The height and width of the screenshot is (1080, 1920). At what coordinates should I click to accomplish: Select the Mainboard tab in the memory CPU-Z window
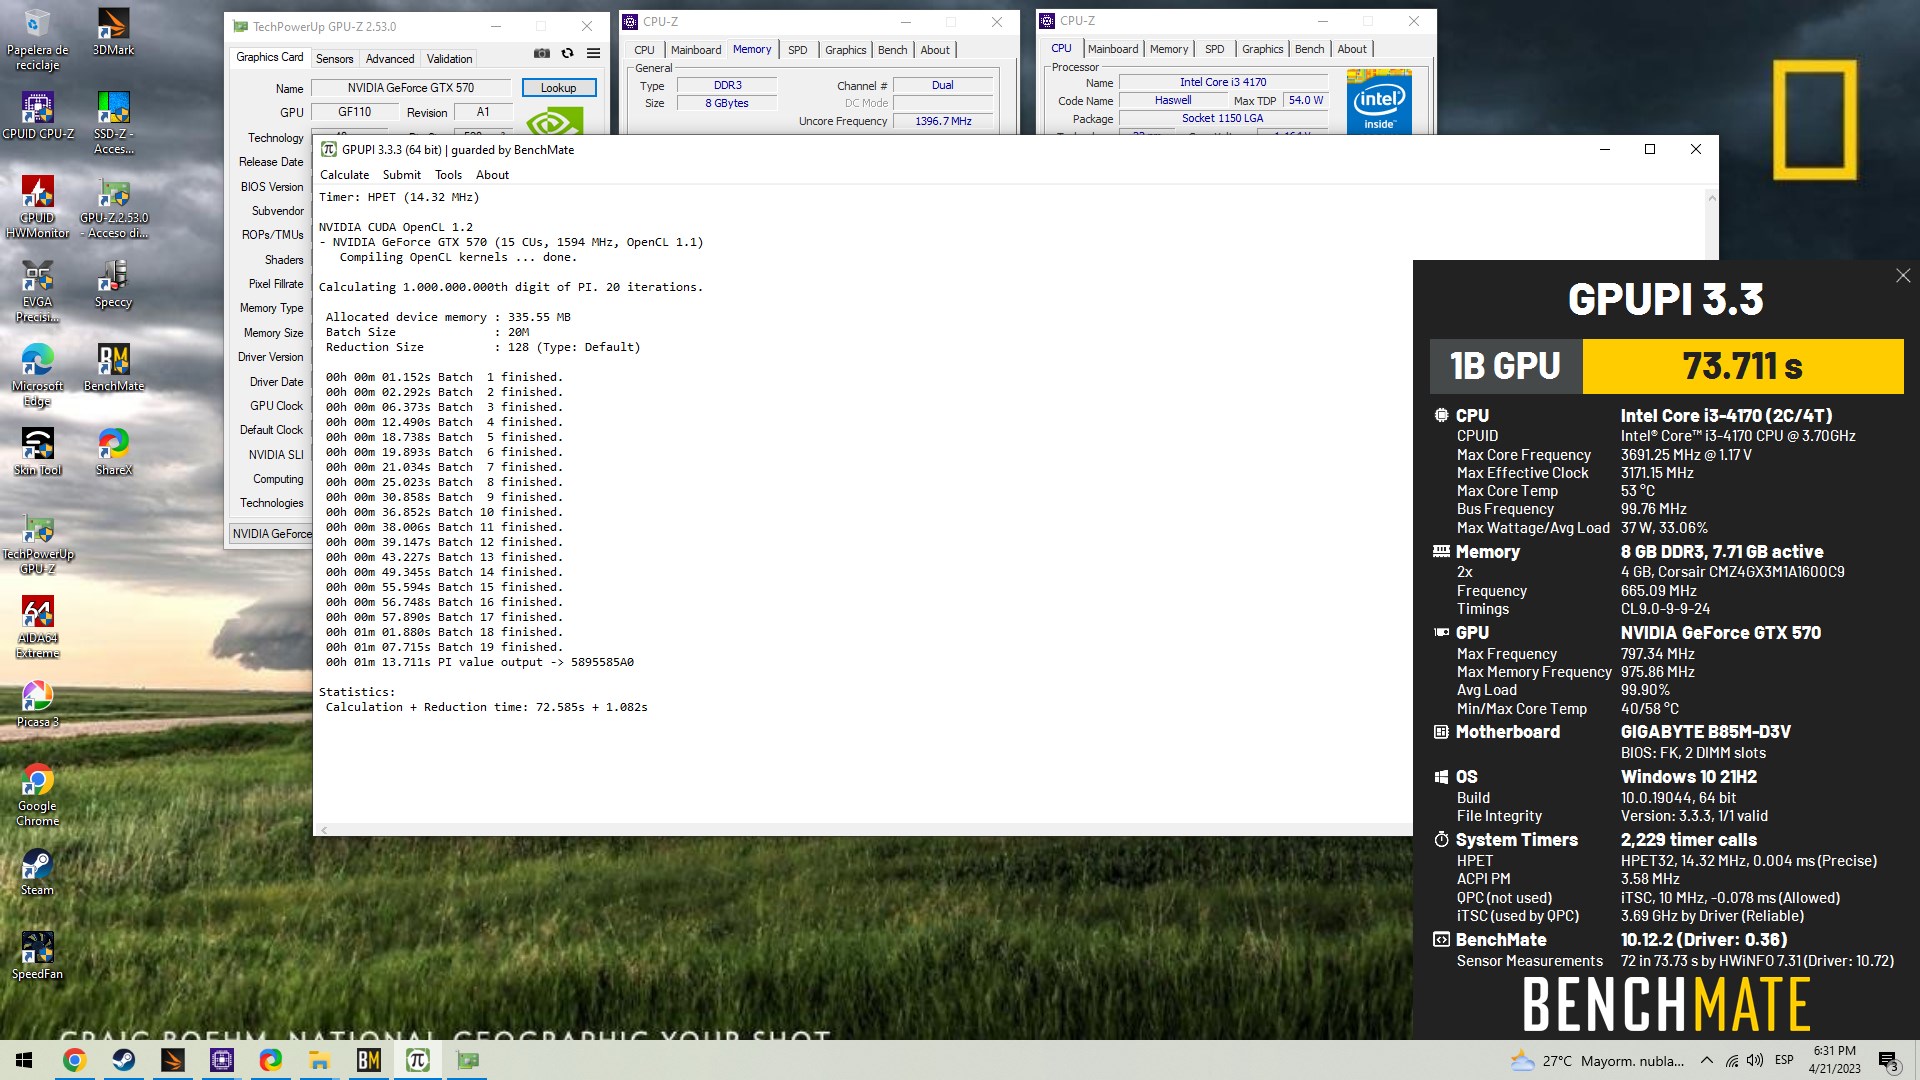pos(695,50)
